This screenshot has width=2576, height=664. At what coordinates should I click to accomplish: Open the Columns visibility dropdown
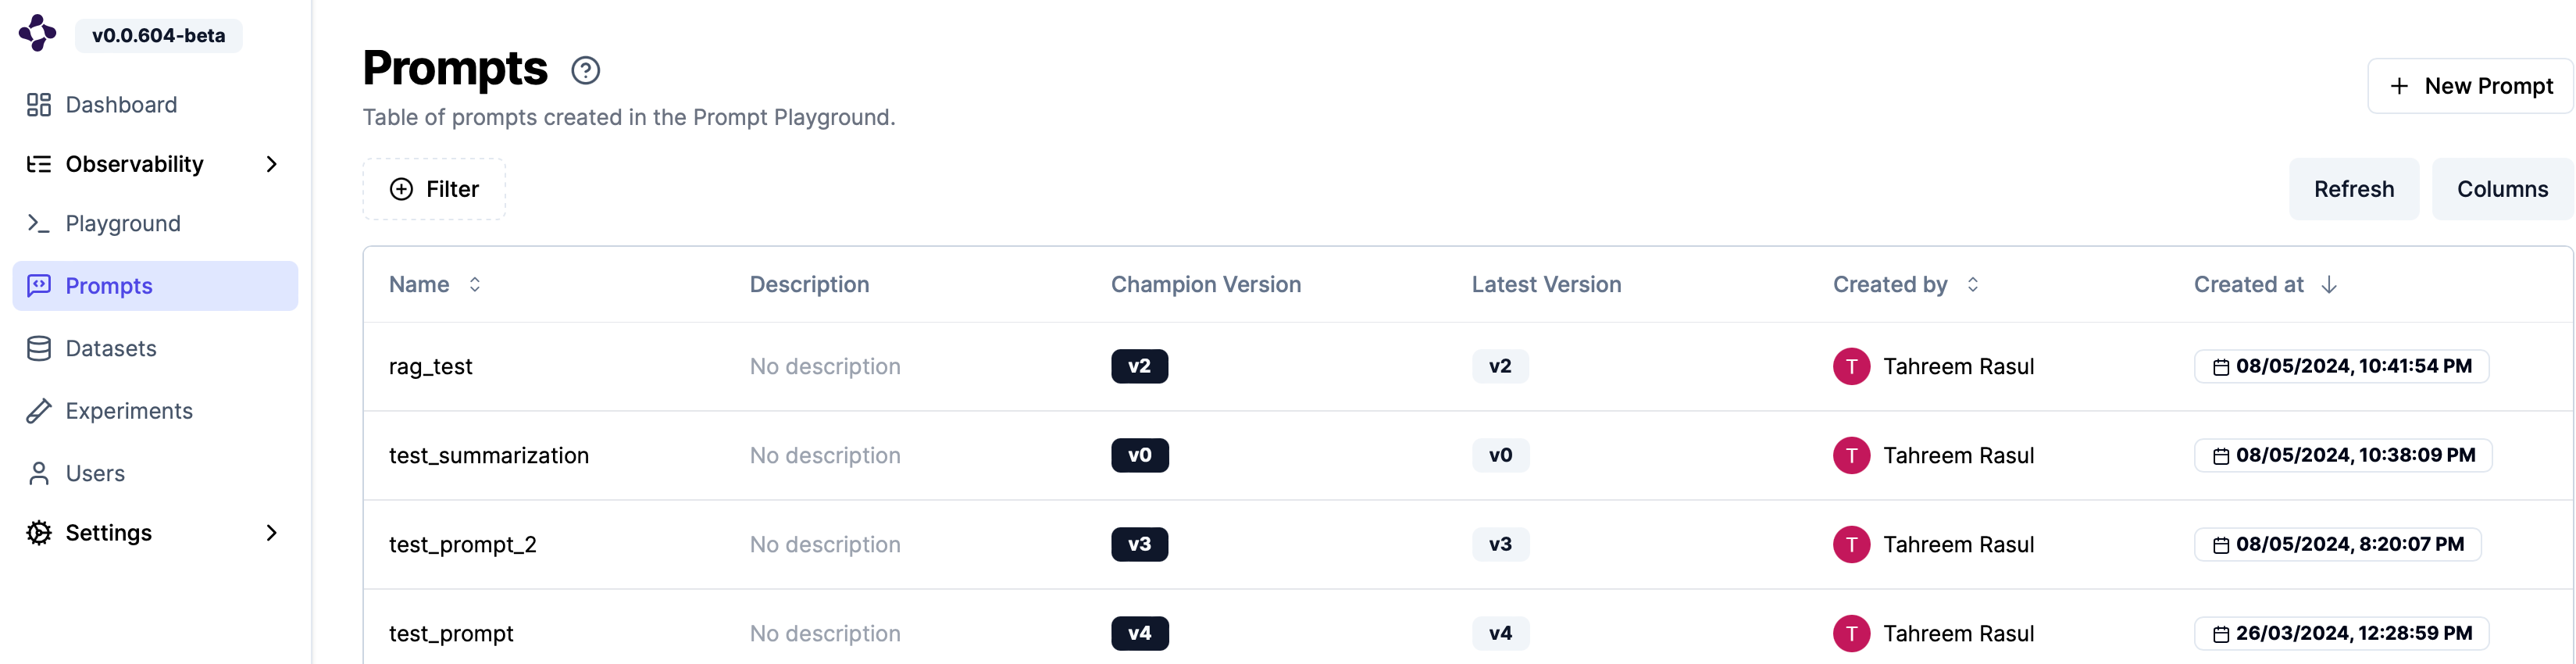[x=2501, y=189]
